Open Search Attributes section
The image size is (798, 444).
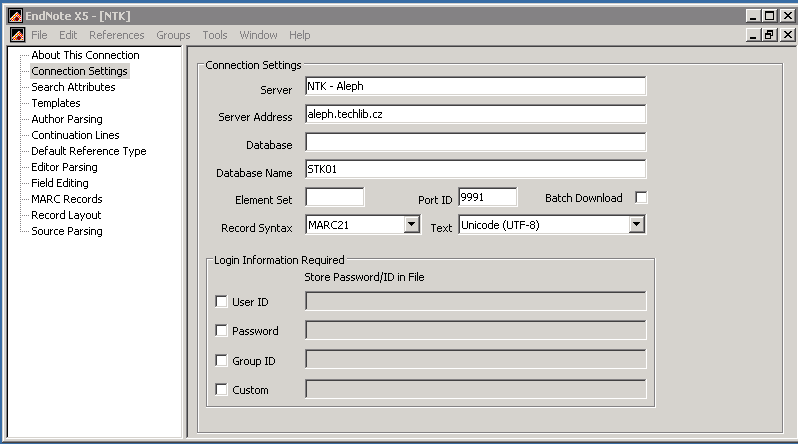[73, 87]
